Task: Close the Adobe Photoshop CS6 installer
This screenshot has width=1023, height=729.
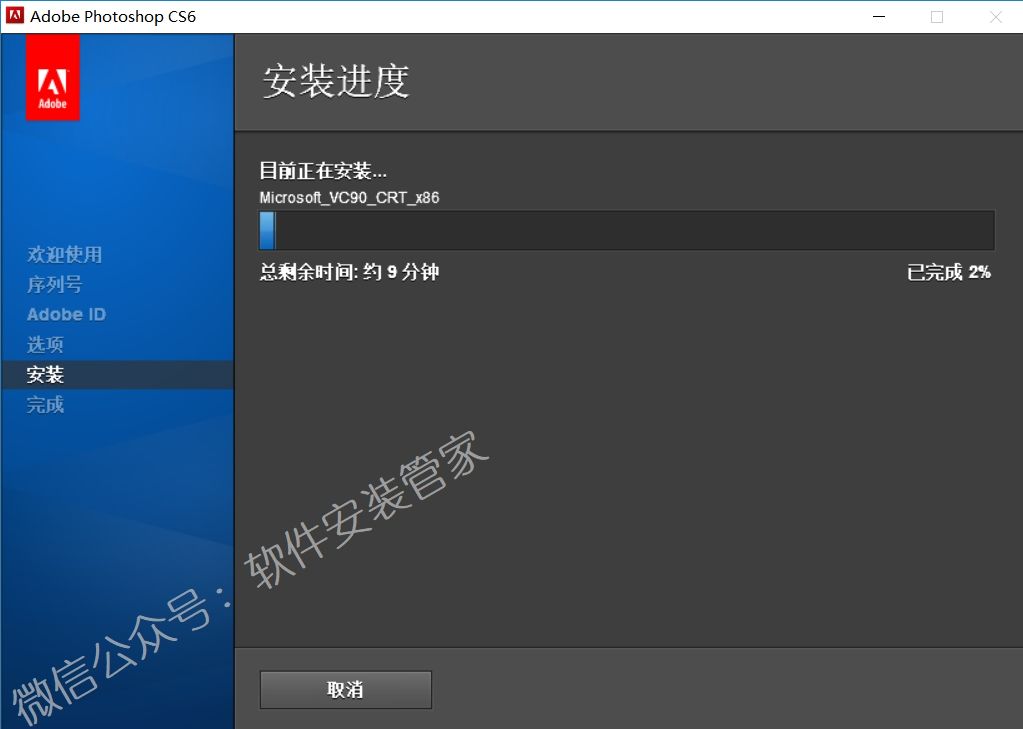Action: pos(996,16)
